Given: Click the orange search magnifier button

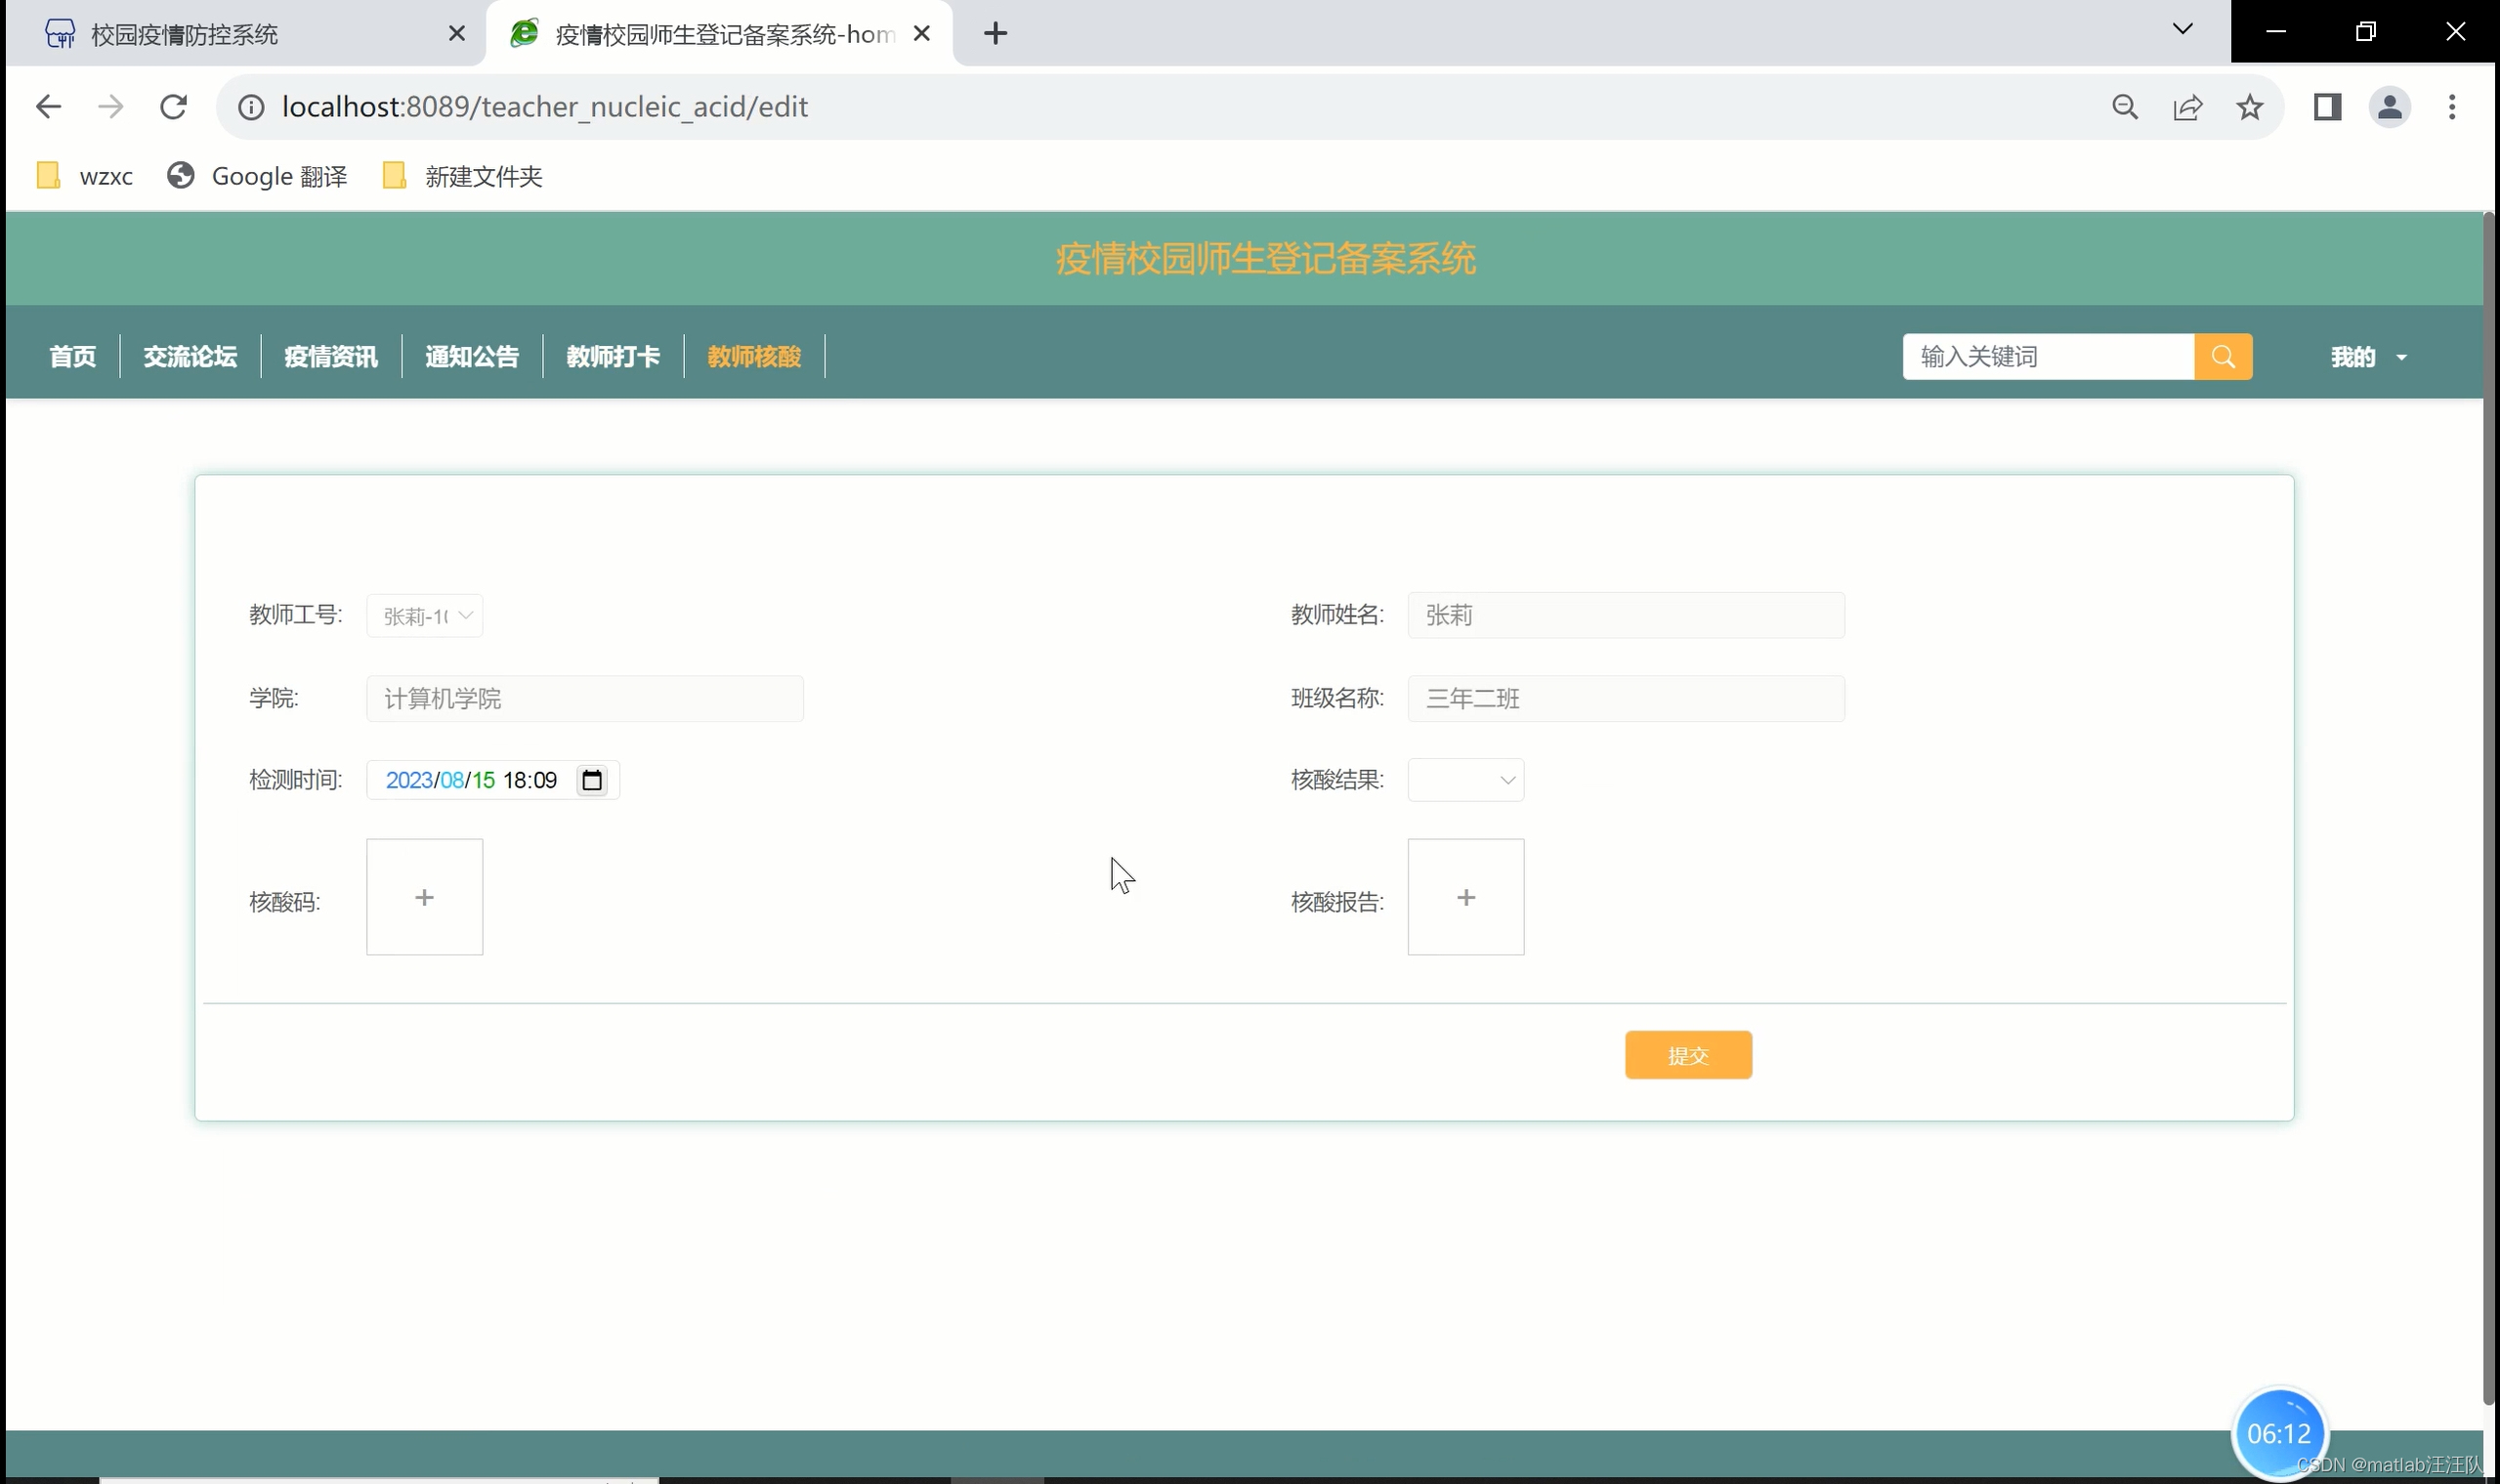Looking at the screenshot, I should coord(2222,357).
